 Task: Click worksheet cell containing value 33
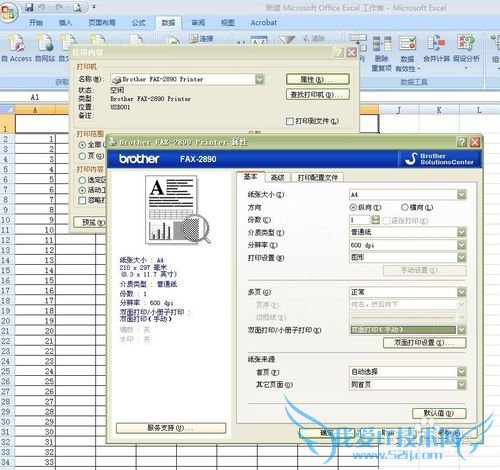point(35,462)
